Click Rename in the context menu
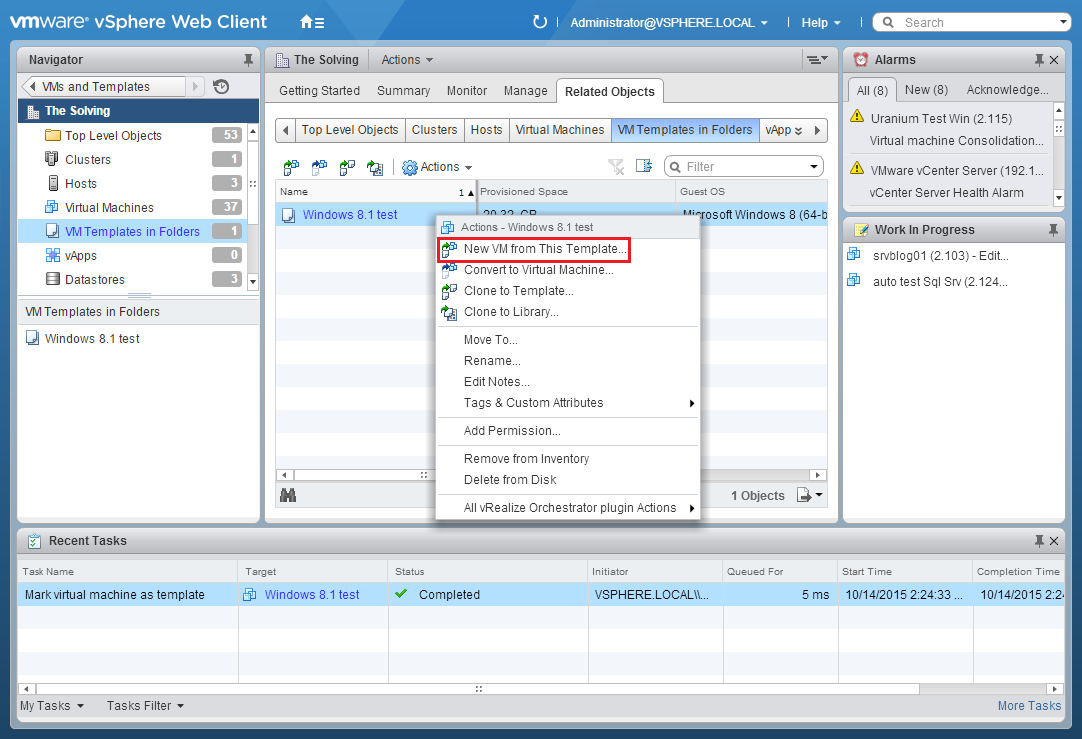The image size is (1082, 739). (492, 361)
